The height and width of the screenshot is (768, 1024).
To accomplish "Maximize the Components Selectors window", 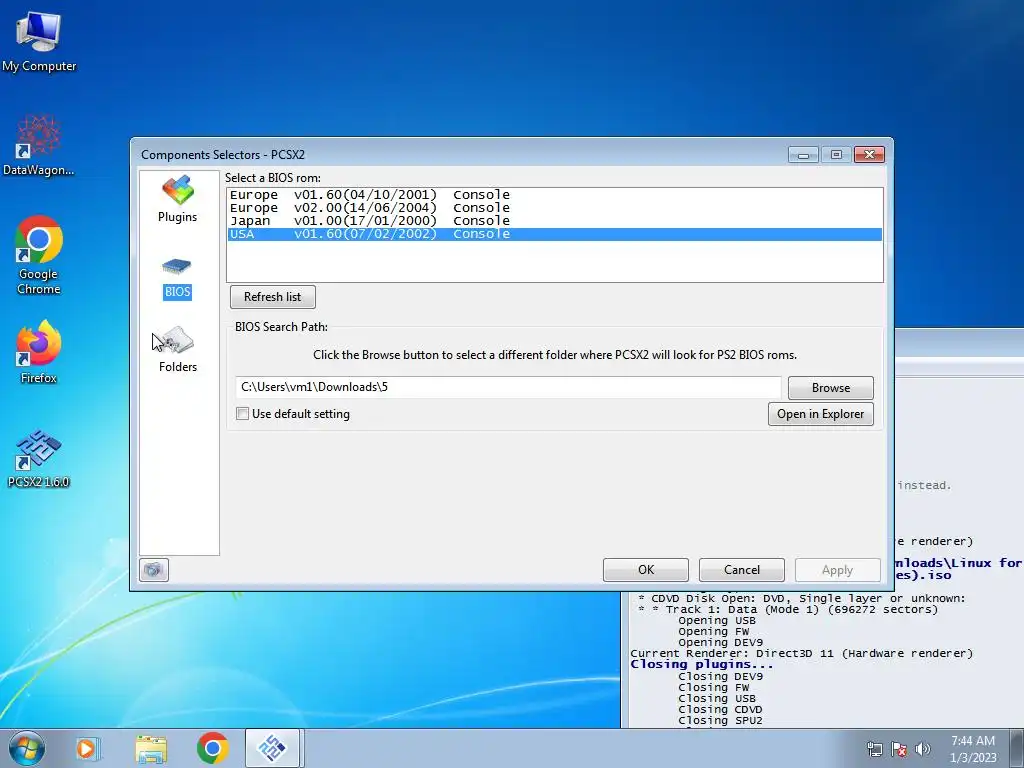I will 836,155.
